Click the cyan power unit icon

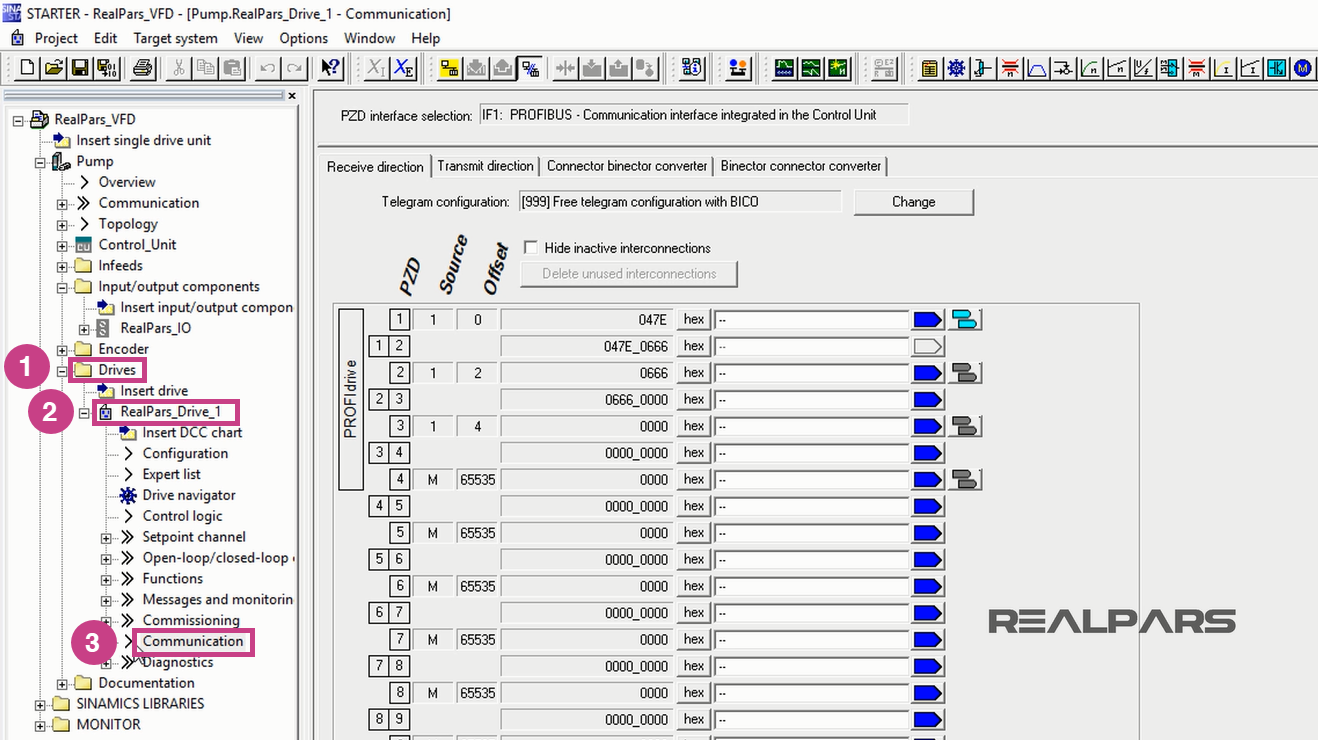coord(1276,68)
